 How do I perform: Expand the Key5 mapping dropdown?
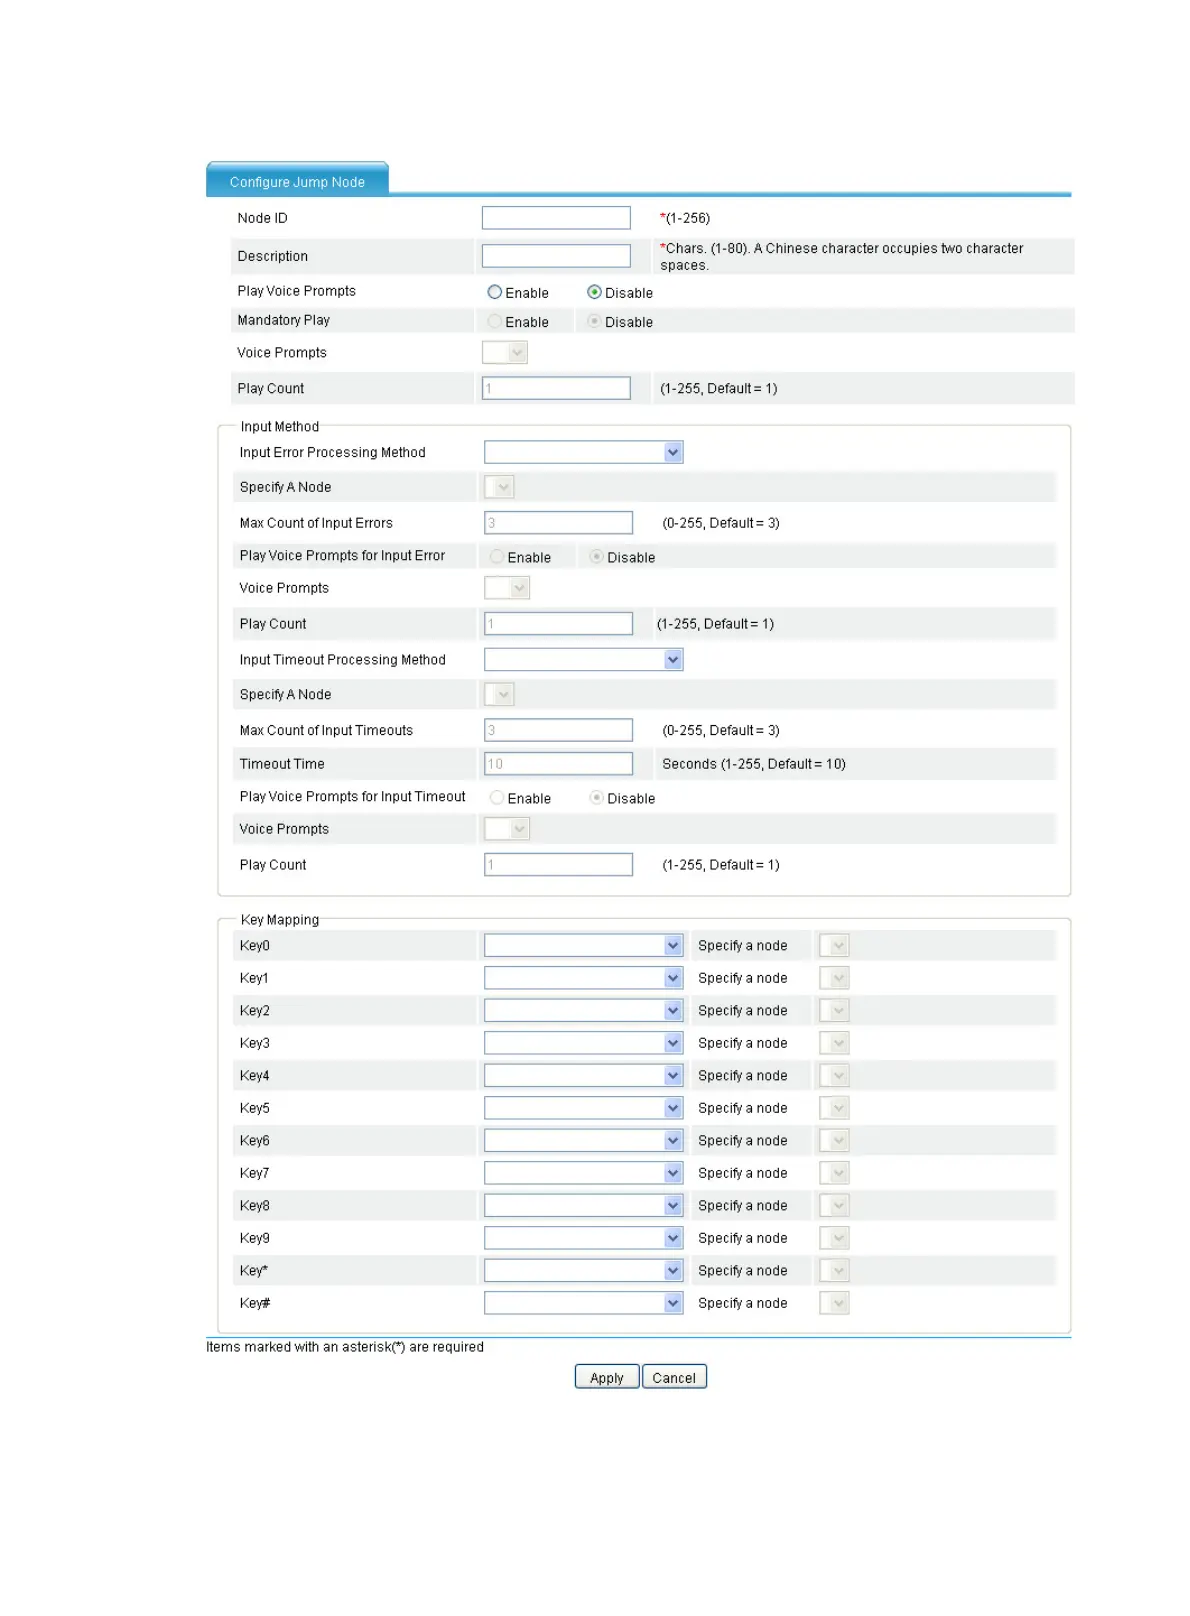(x=583, y=1108)
